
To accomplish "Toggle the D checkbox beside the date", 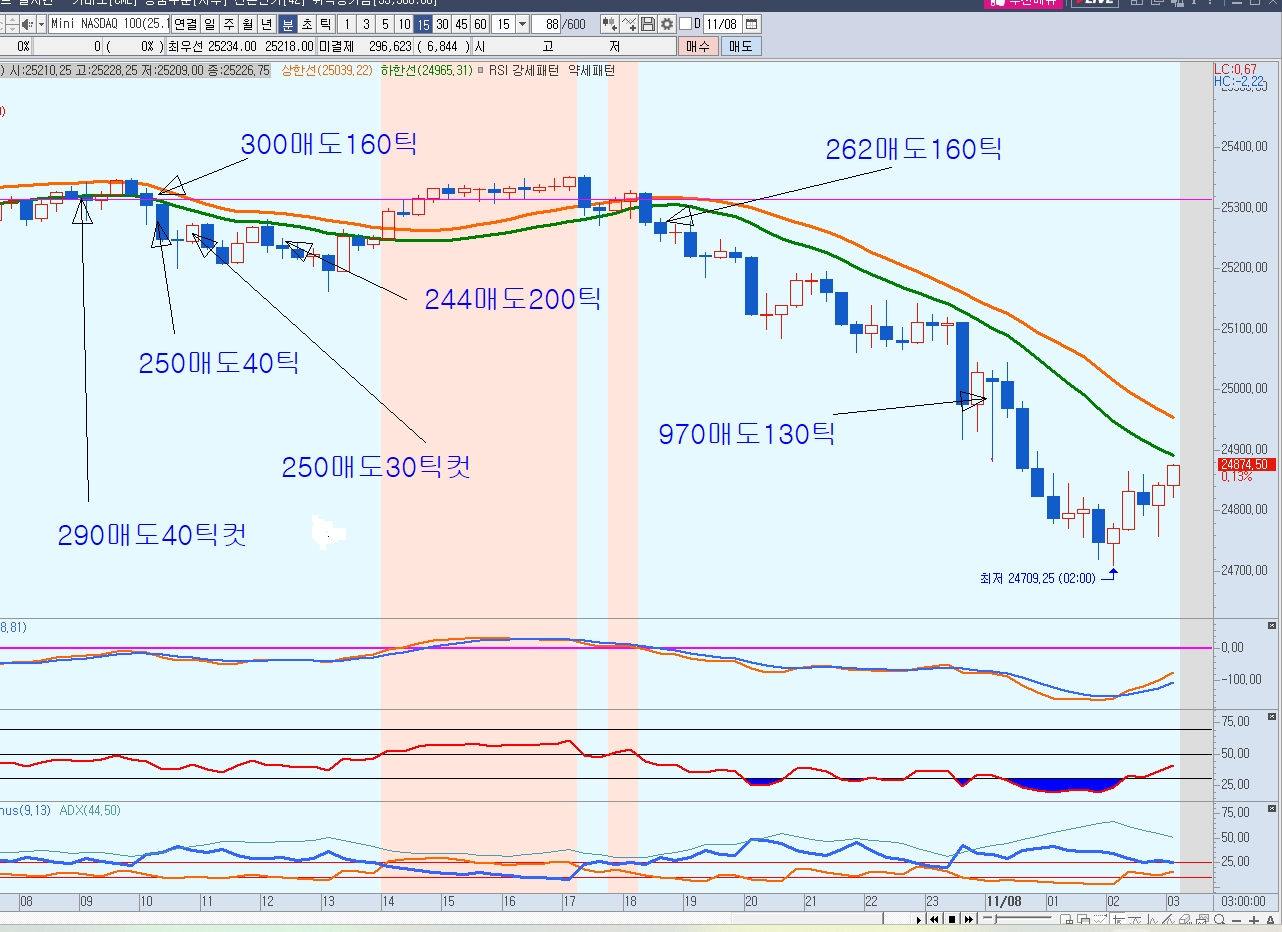I will point(685,23).
